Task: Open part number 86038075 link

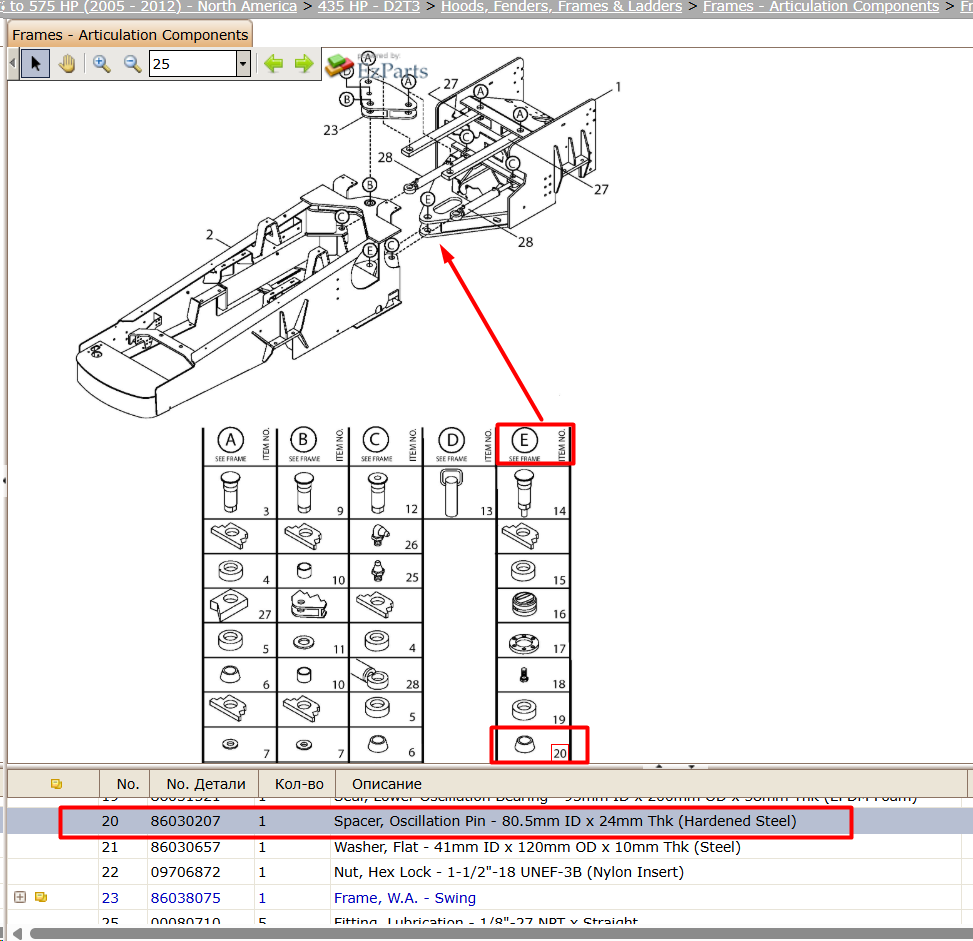Action: tap(186, 898)
